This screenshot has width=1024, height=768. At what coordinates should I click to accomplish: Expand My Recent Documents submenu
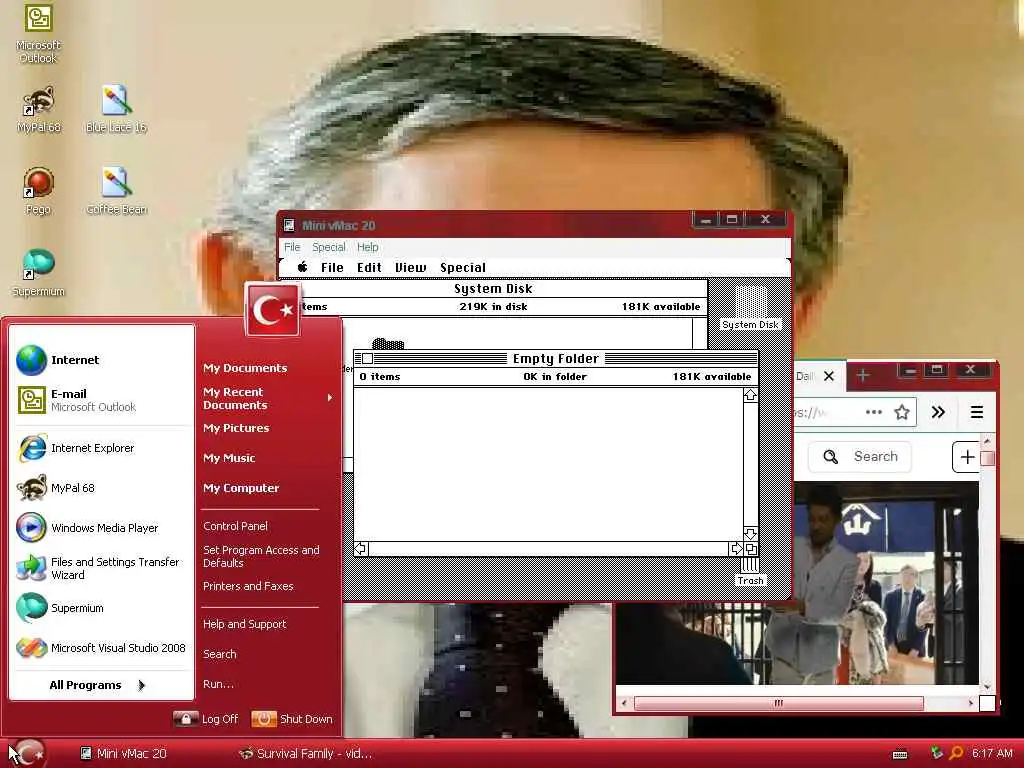pyautogui.click(x=268, y=398)
